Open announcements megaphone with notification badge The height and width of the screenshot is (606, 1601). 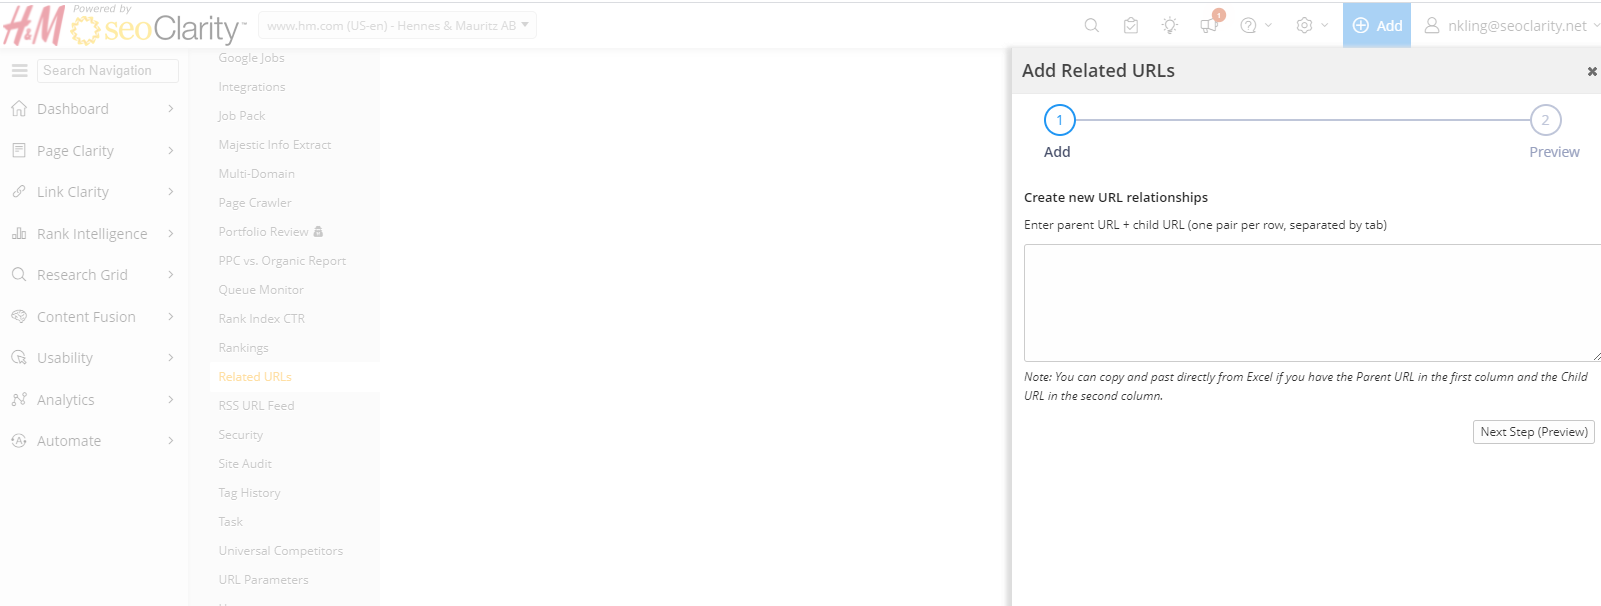click(1209, 25)
